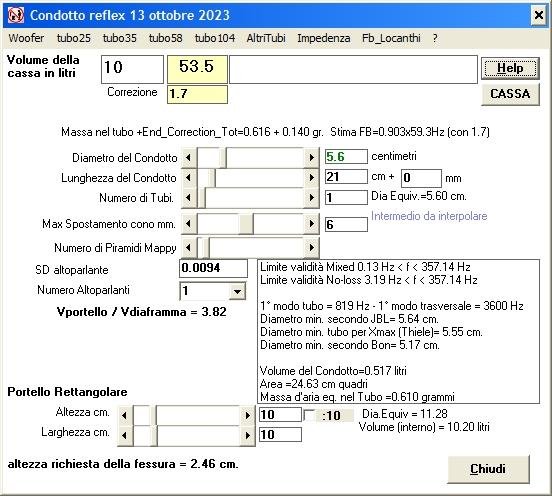The height and width of the screenshot is (496, 552).
Task: Click the Larghezza cm slider thumb
Action: point(154,436)
